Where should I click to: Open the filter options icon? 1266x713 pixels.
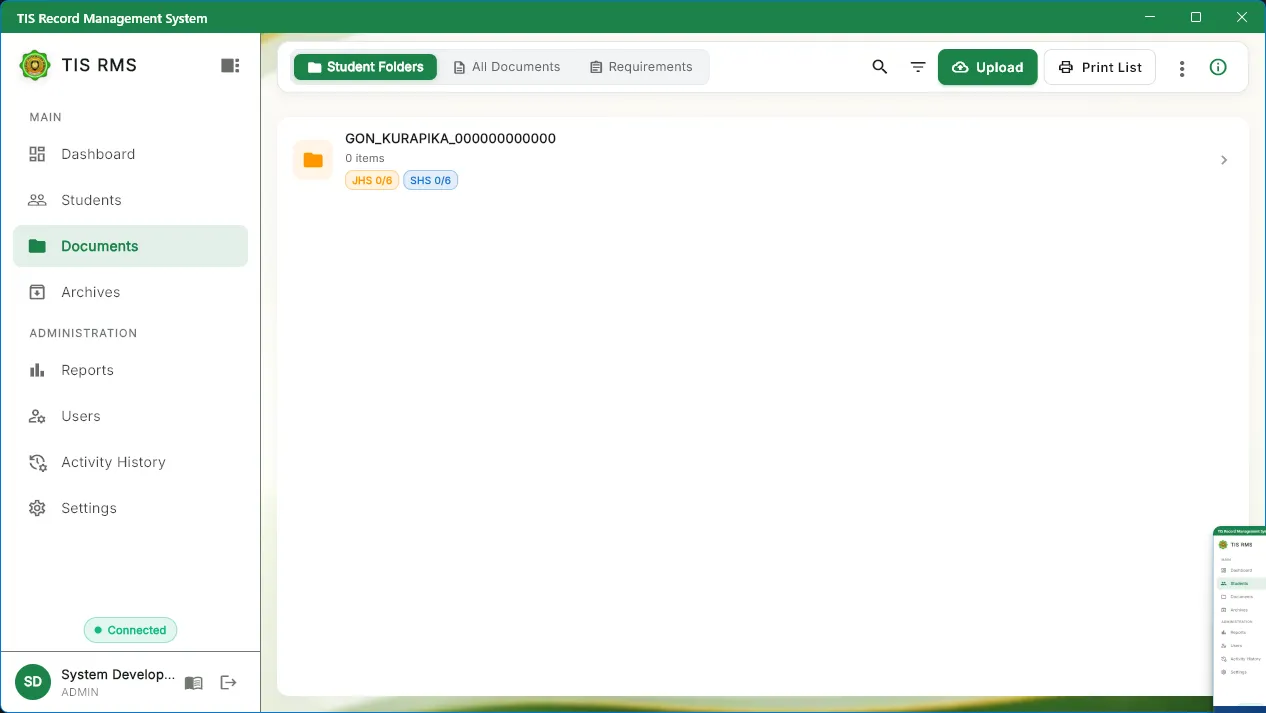tap(918, 67)
